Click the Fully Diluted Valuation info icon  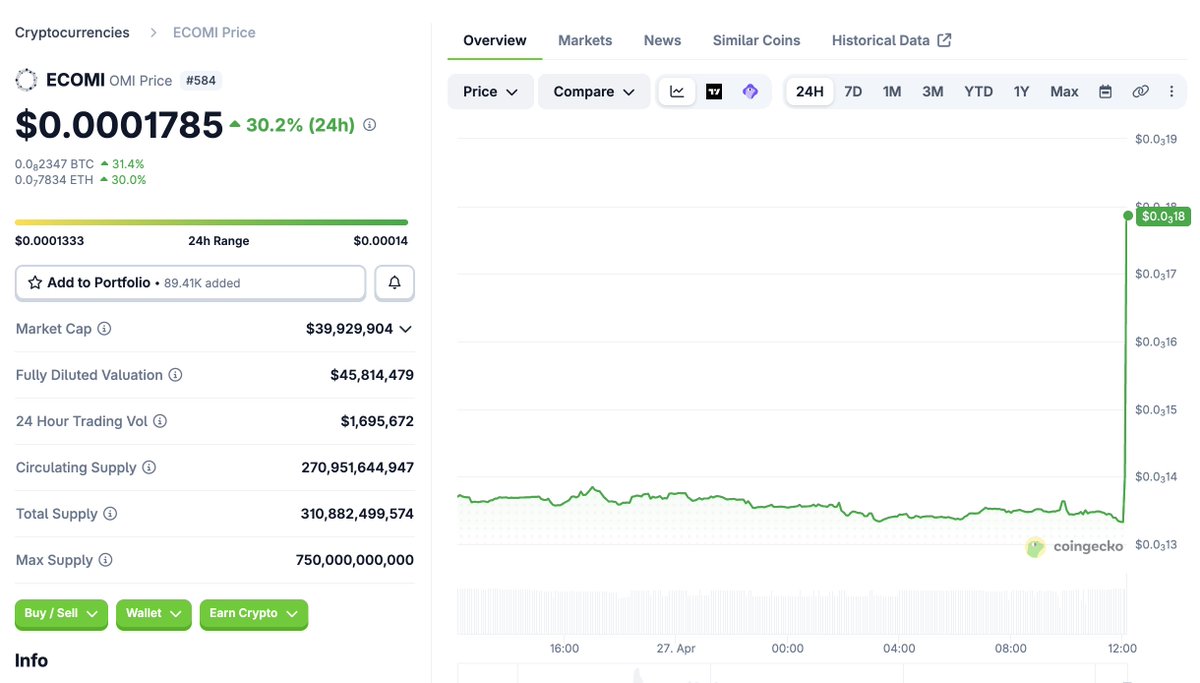tap(175, 375)
